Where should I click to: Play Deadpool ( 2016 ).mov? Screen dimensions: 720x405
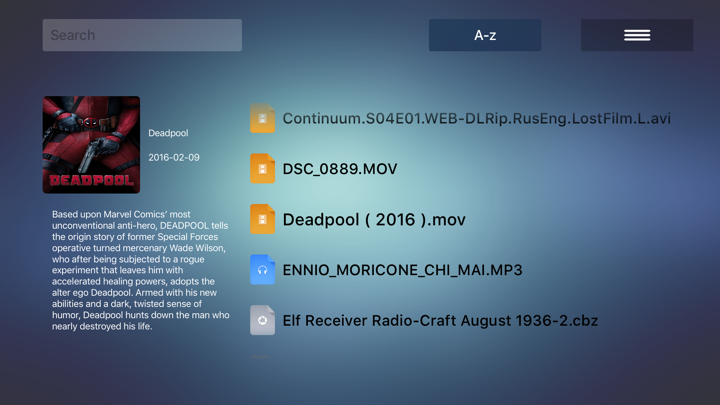click(374, 219)
